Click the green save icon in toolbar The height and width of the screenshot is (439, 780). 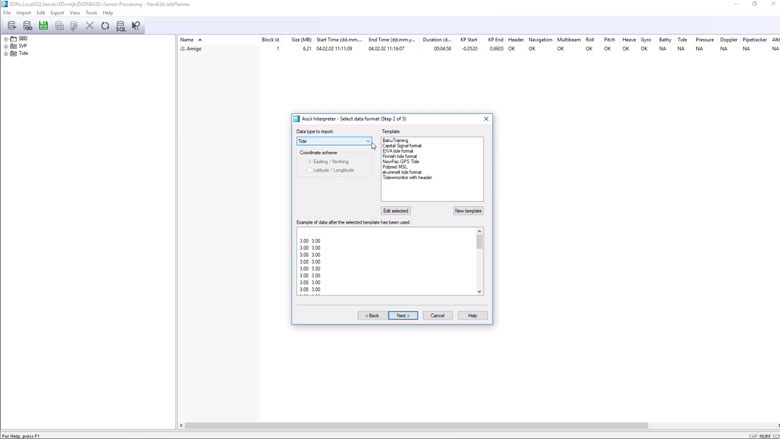43,26
